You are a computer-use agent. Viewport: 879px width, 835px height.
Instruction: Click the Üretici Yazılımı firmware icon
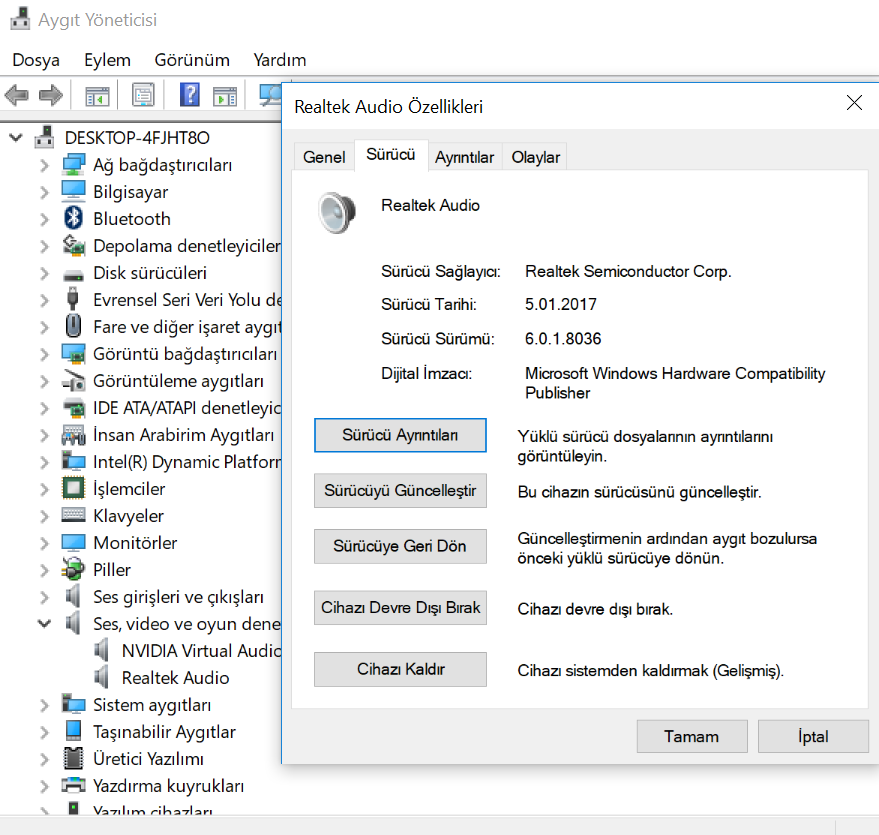pyautogui.click(x=73, y=758)
